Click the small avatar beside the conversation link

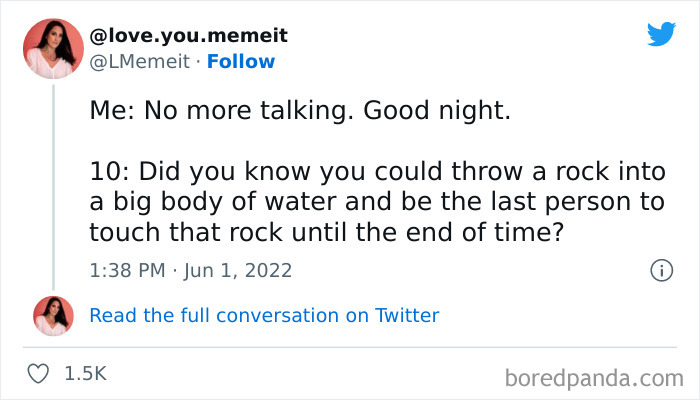pyautogui.click(x=54, y=315)
